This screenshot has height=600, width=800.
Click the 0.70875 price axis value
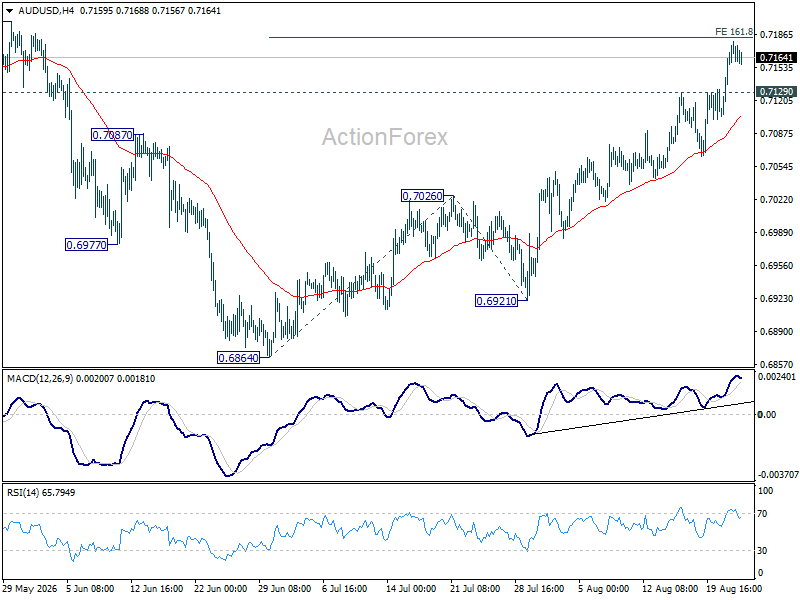pyautogui.click(x=777, y=134)
